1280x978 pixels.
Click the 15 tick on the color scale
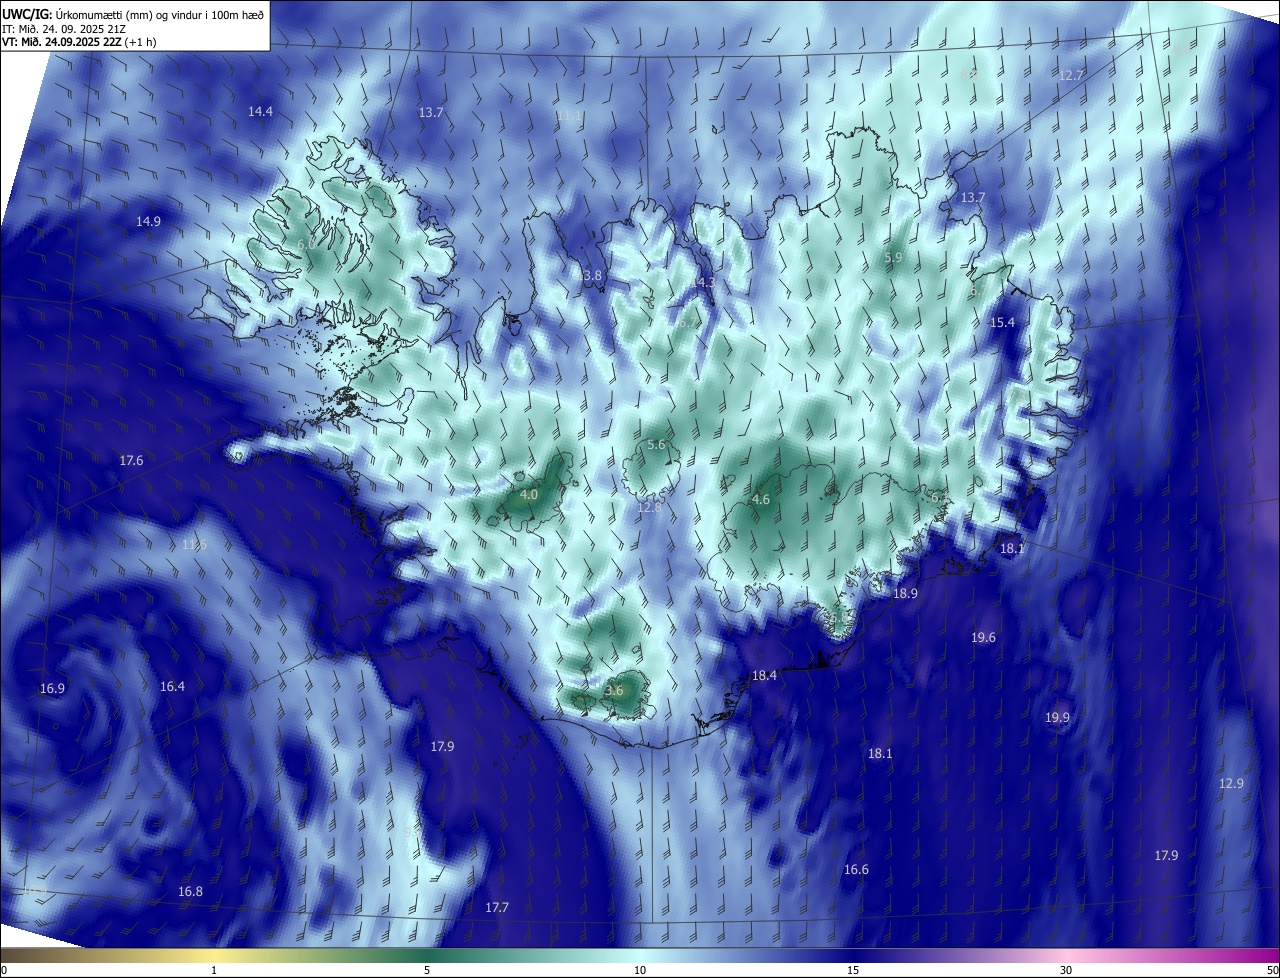[853, 970]
